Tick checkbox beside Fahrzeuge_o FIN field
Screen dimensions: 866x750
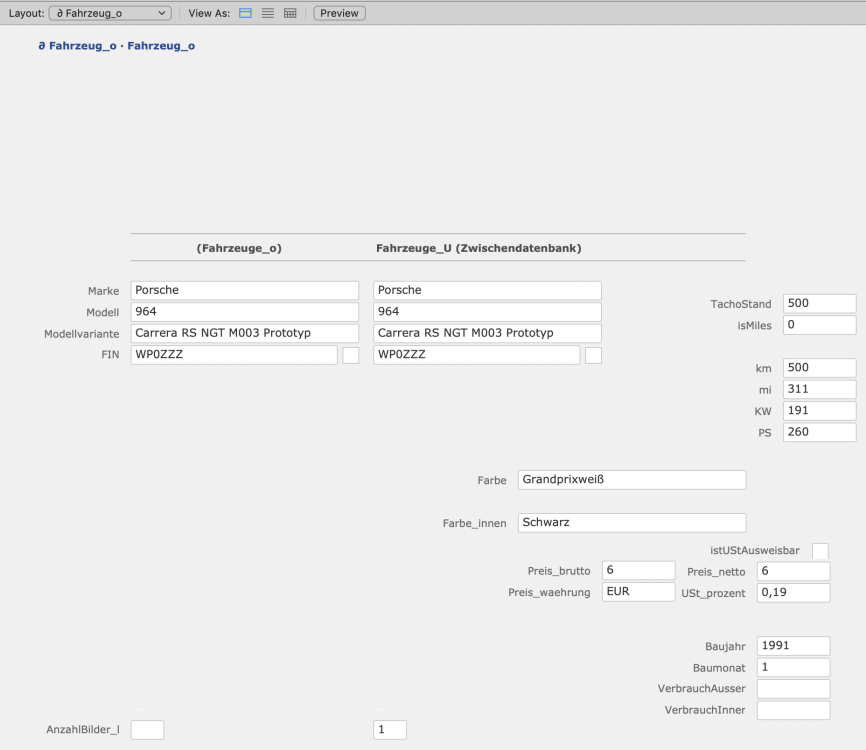click(x=351, y=355)
